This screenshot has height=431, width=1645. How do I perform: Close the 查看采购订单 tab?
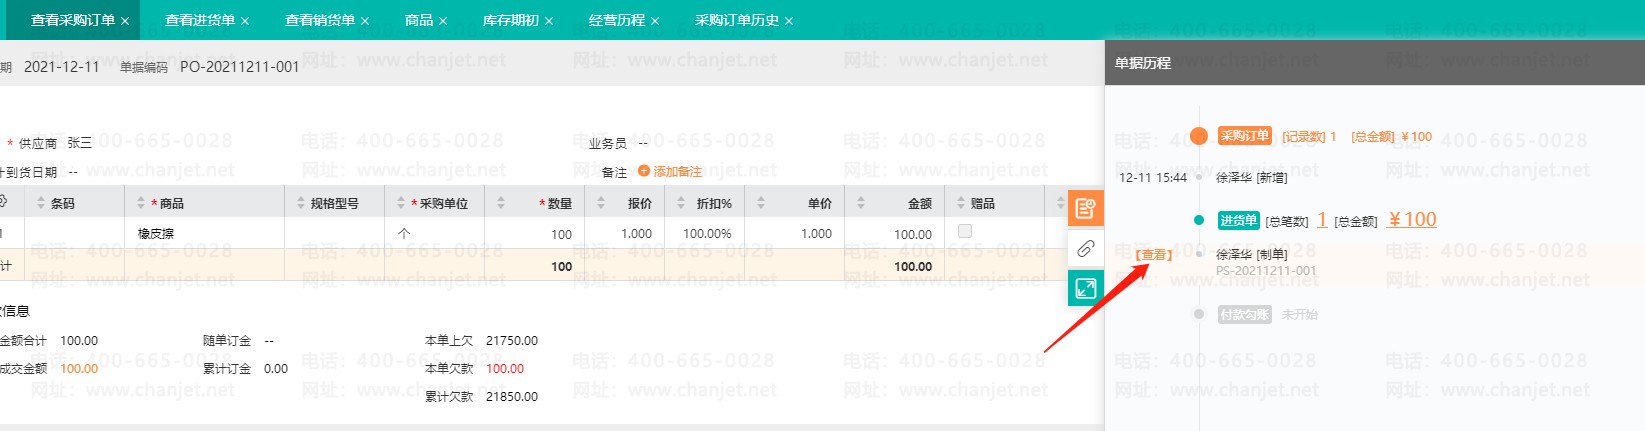coord(125,21)
